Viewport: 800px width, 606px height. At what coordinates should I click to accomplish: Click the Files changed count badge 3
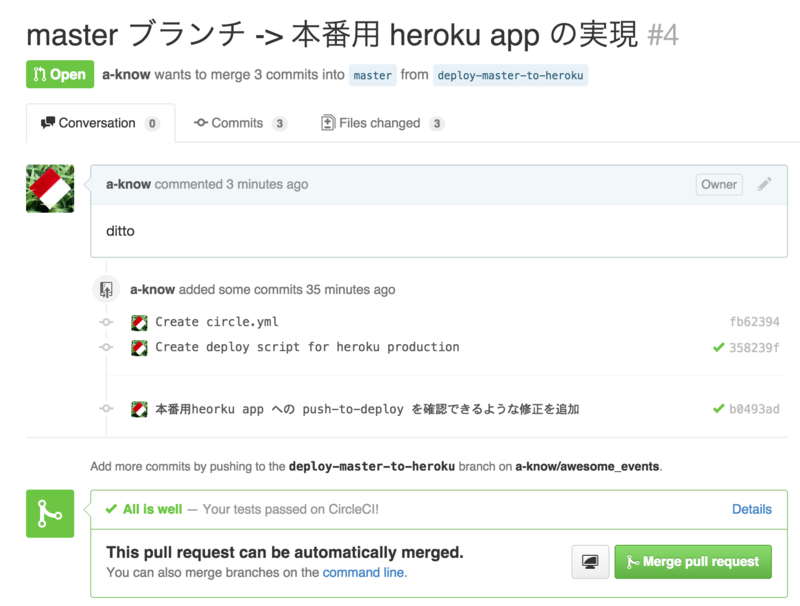437,123
